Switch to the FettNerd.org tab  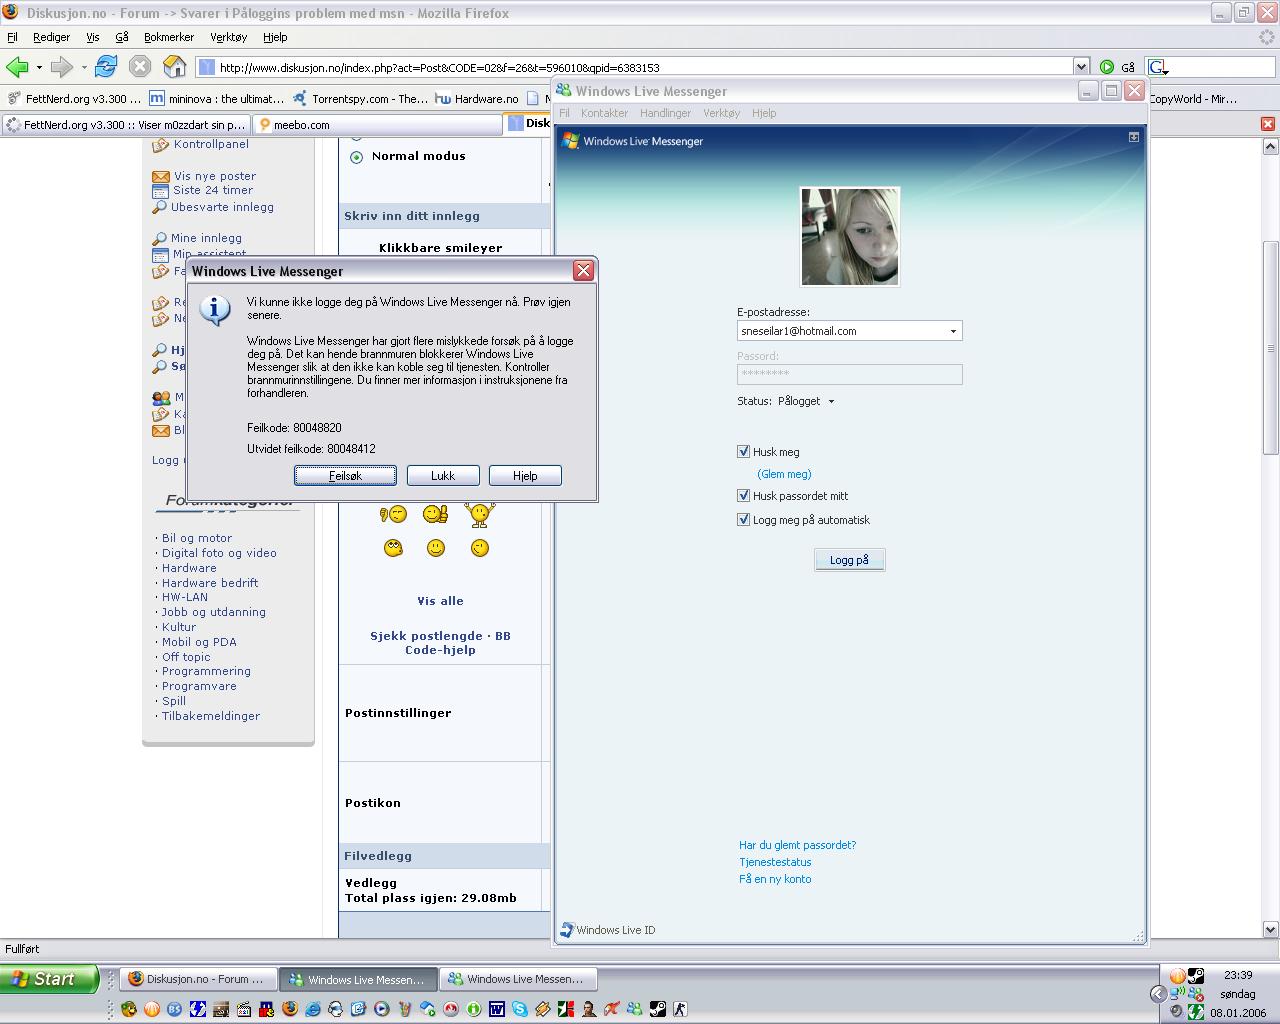point(125,125)
